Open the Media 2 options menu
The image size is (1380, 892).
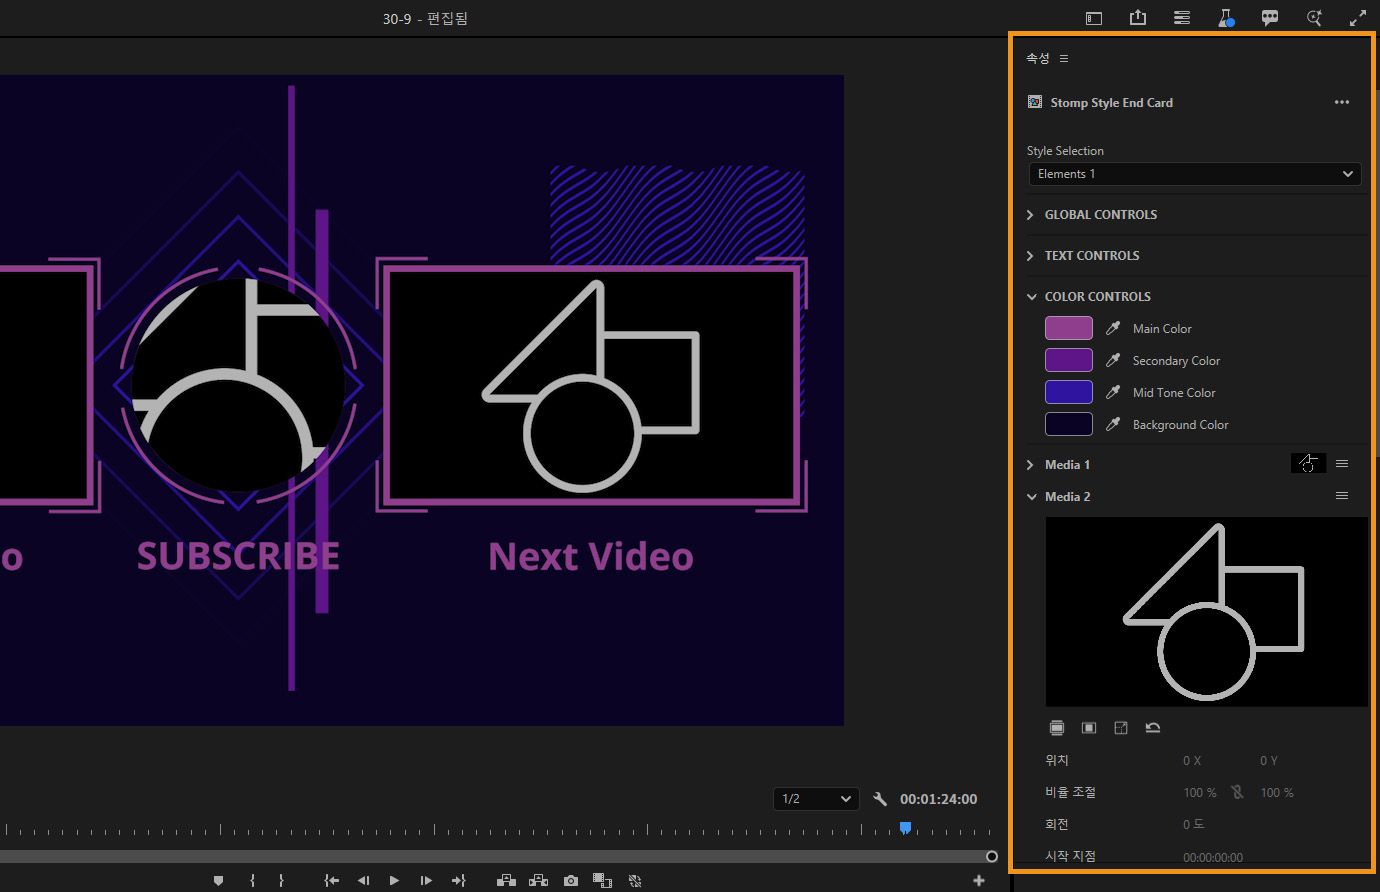[1342, 496]
